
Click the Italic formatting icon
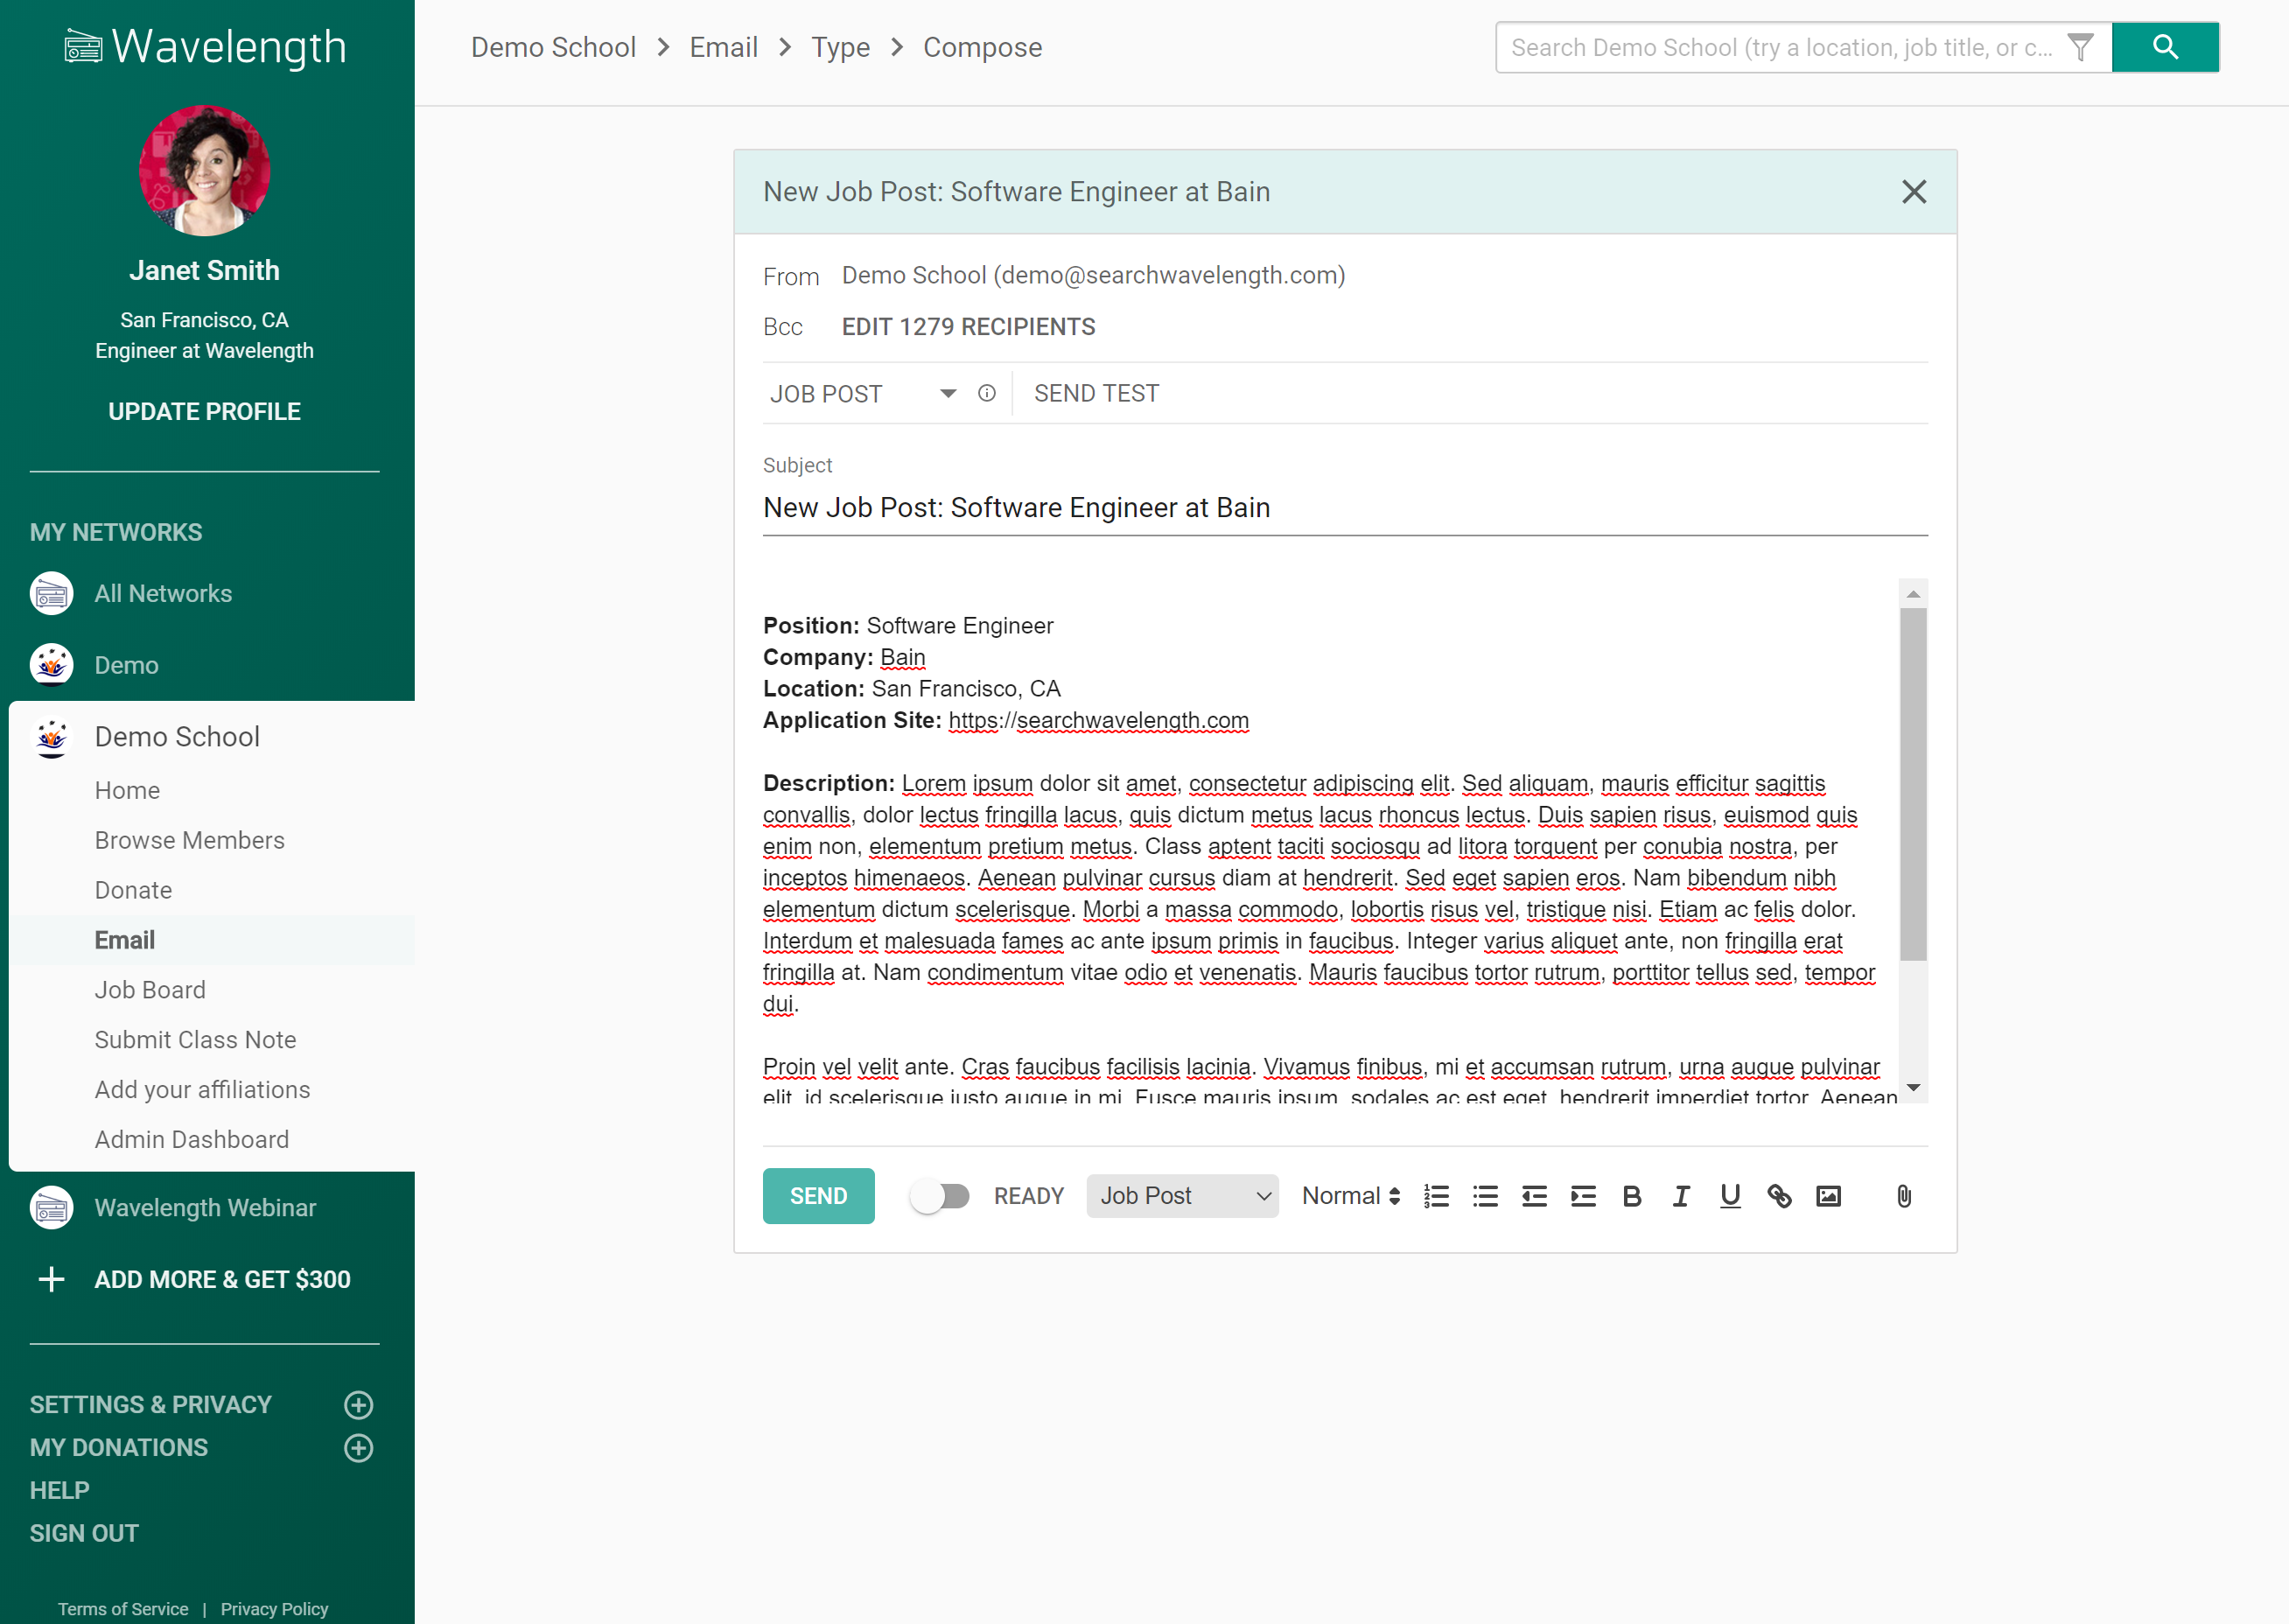tap(1681, 1196)
